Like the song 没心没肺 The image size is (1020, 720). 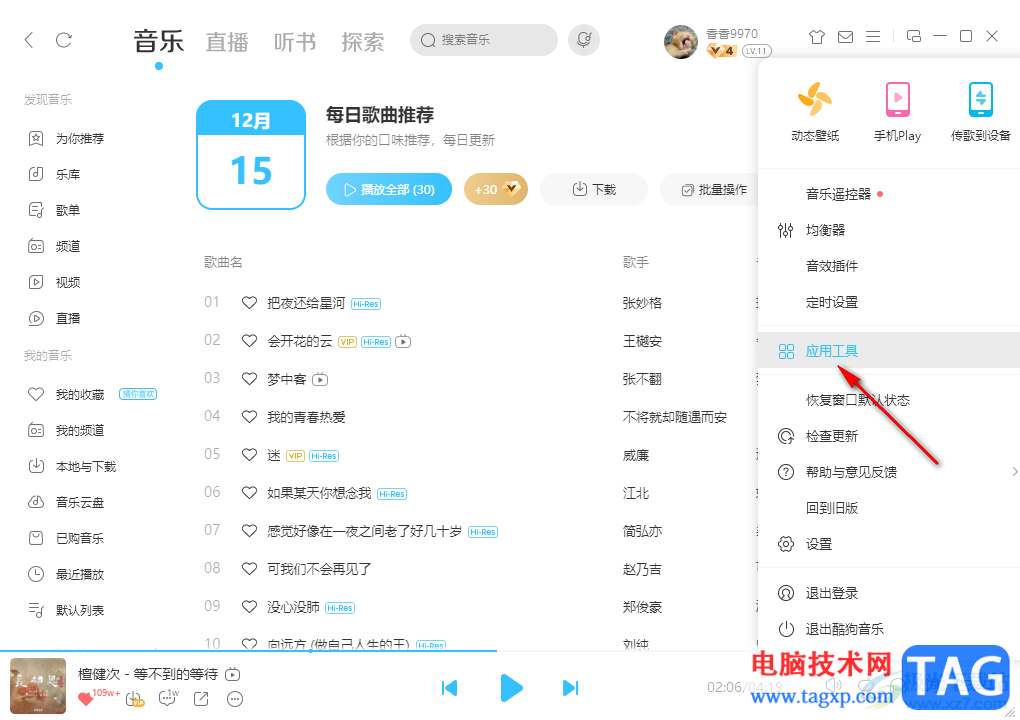click(249, 607)
